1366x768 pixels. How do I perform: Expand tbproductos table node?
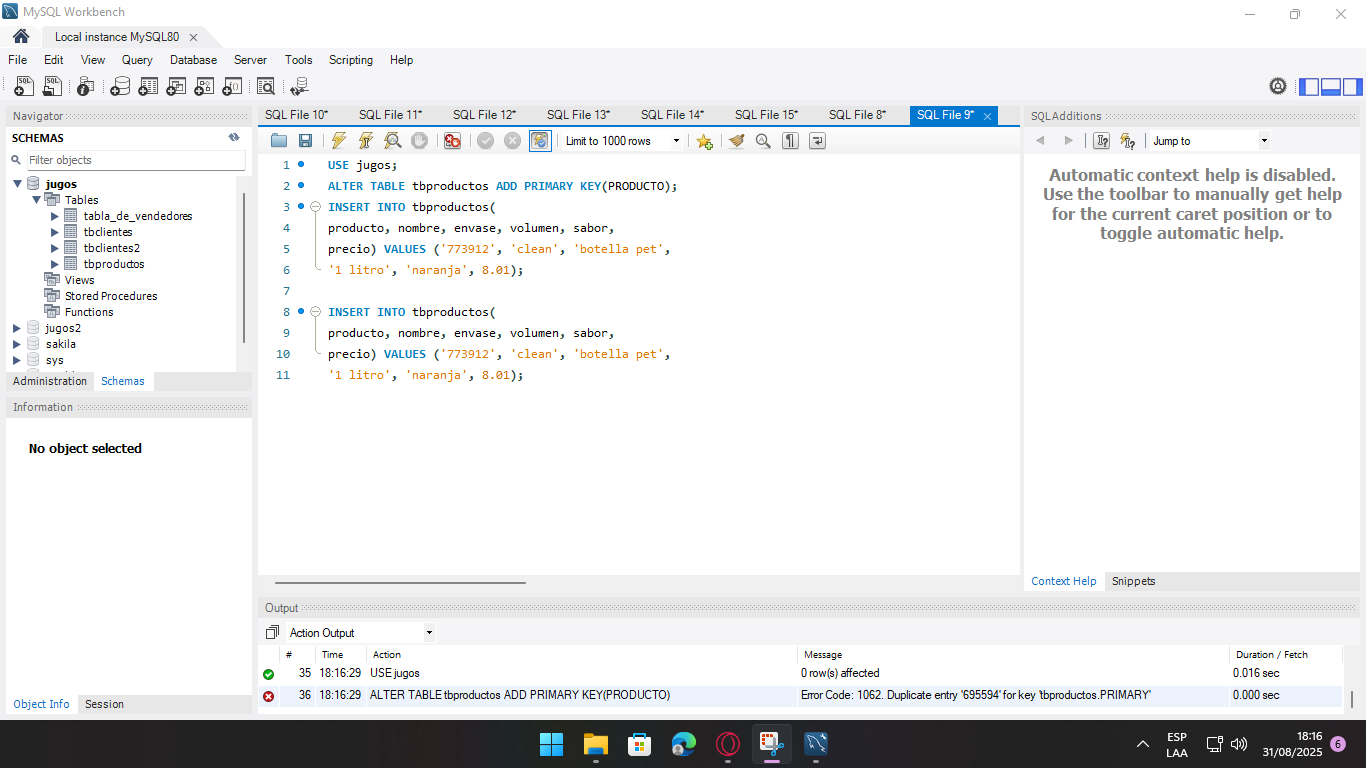pos(55,264)
